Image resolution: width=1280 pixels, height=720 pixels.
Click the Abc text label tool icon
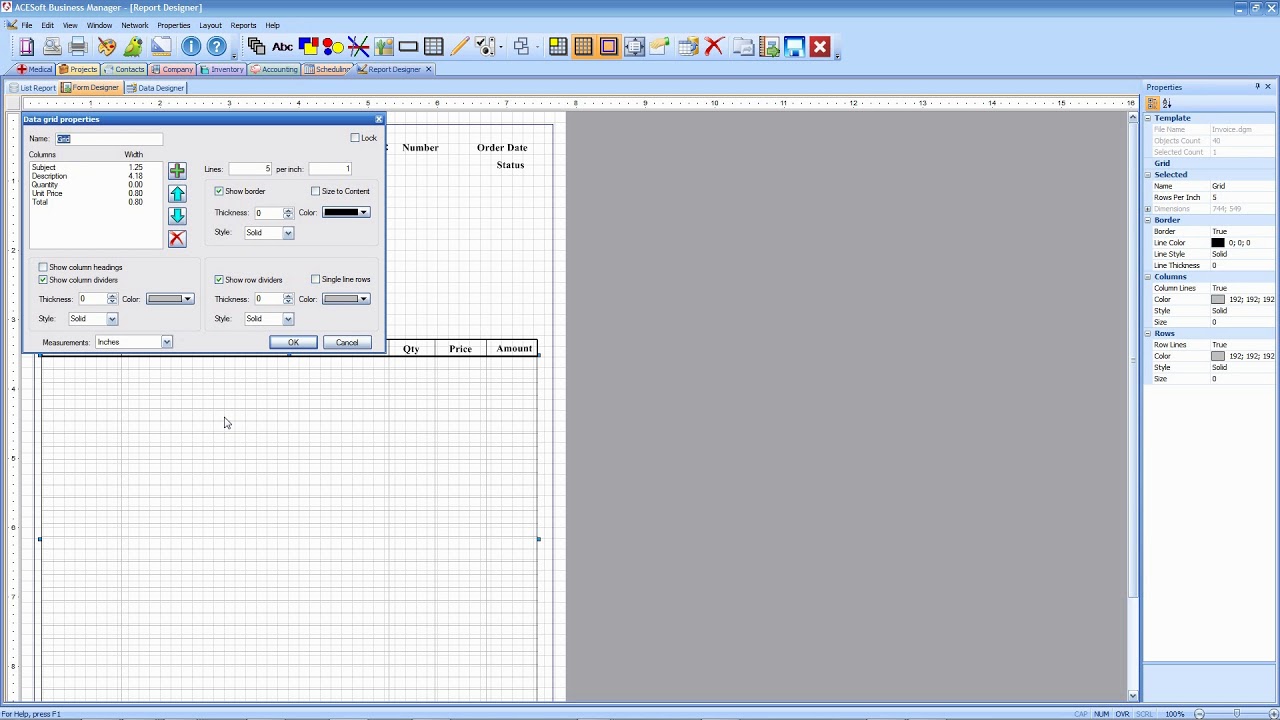pyautogui.click(x=282, y=46)
